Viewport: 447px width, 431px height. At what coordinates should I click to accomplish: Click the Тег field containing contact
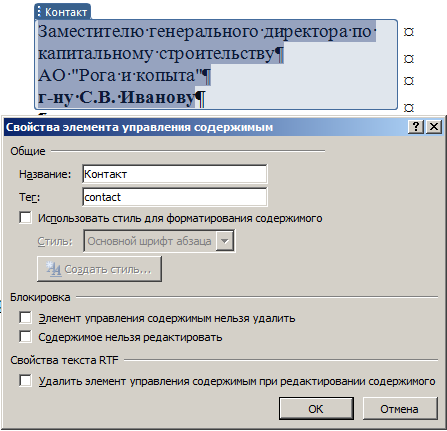[175, 197]
